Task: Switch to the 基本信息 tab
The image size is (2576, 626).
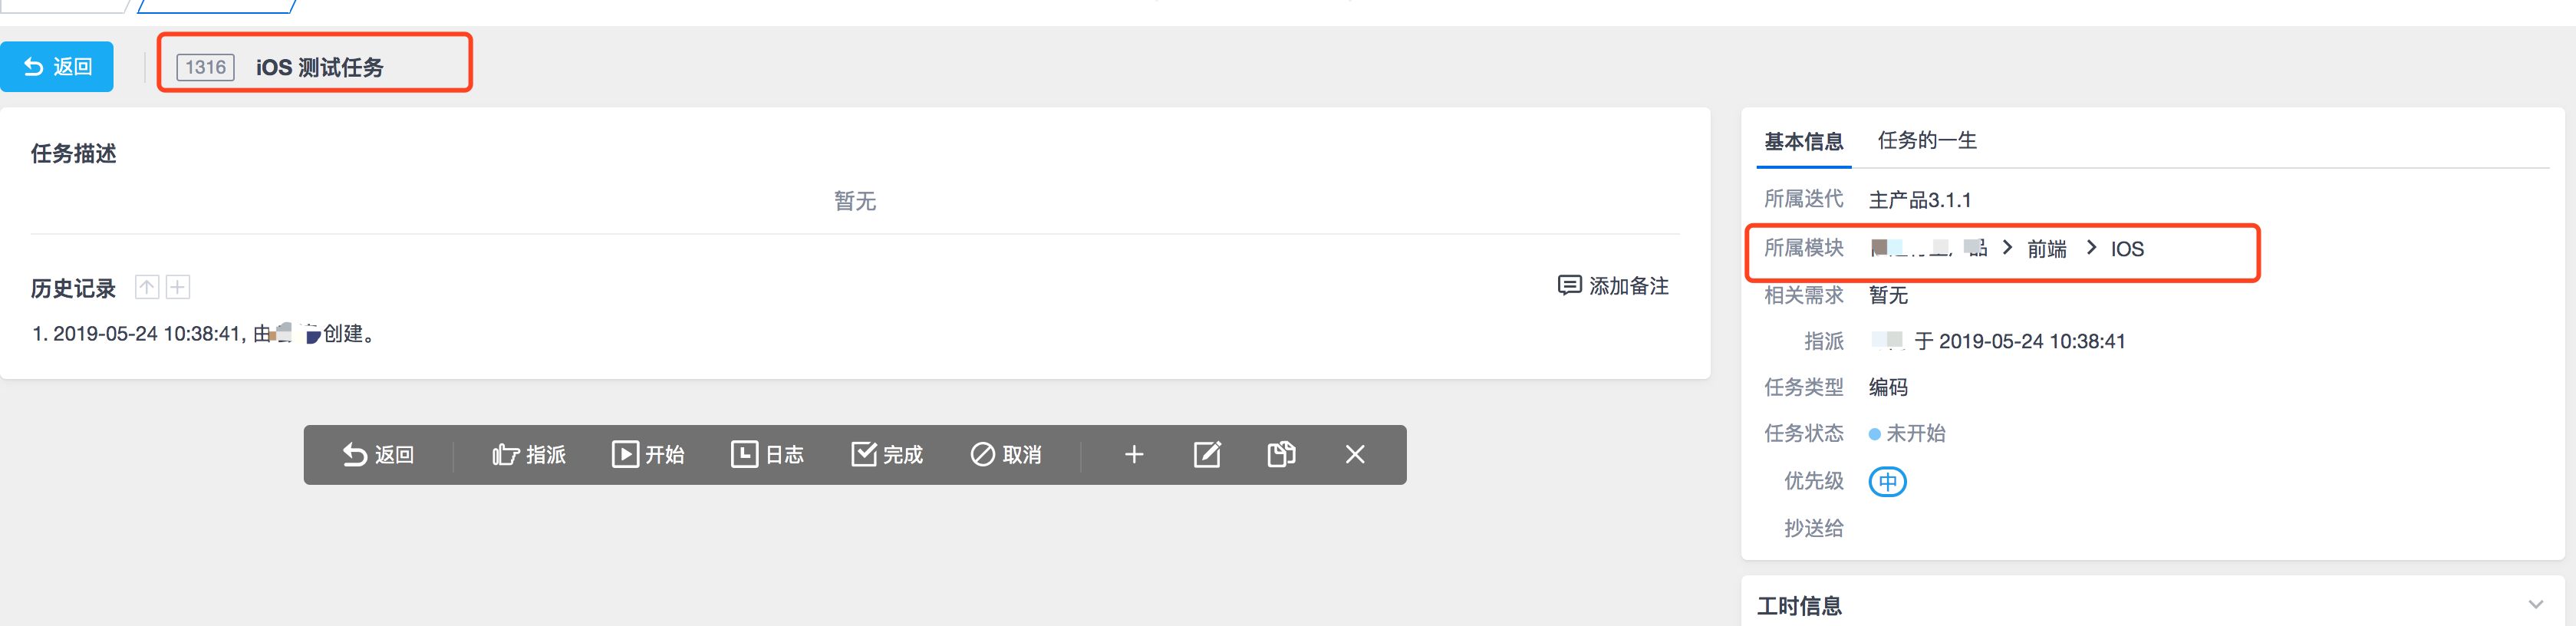Action: (1803, 142)
